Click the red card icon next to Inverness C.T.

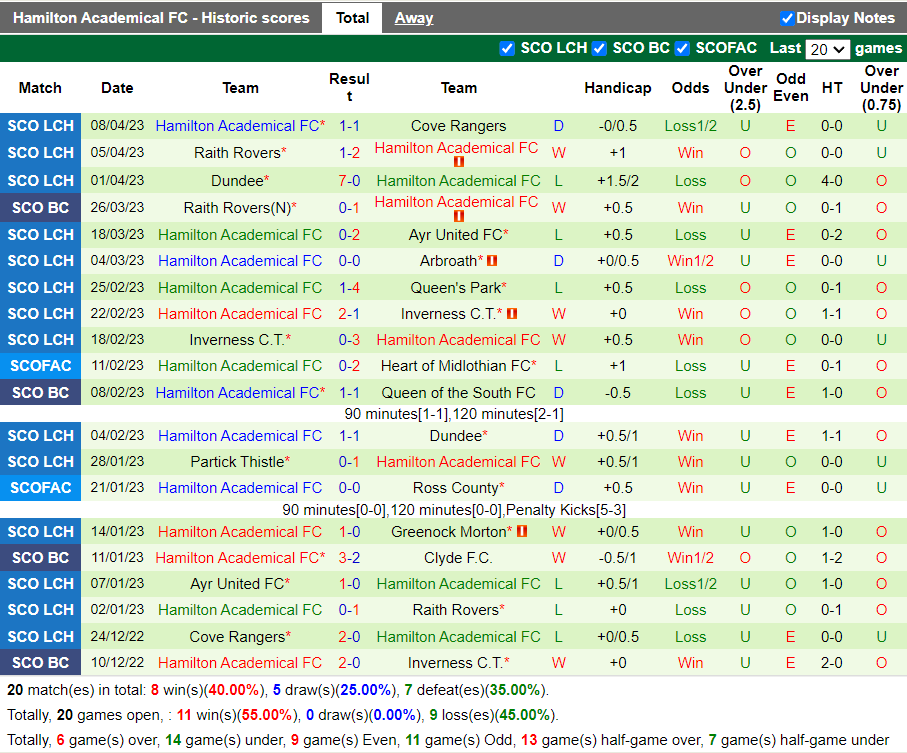(x=513, y=313)
